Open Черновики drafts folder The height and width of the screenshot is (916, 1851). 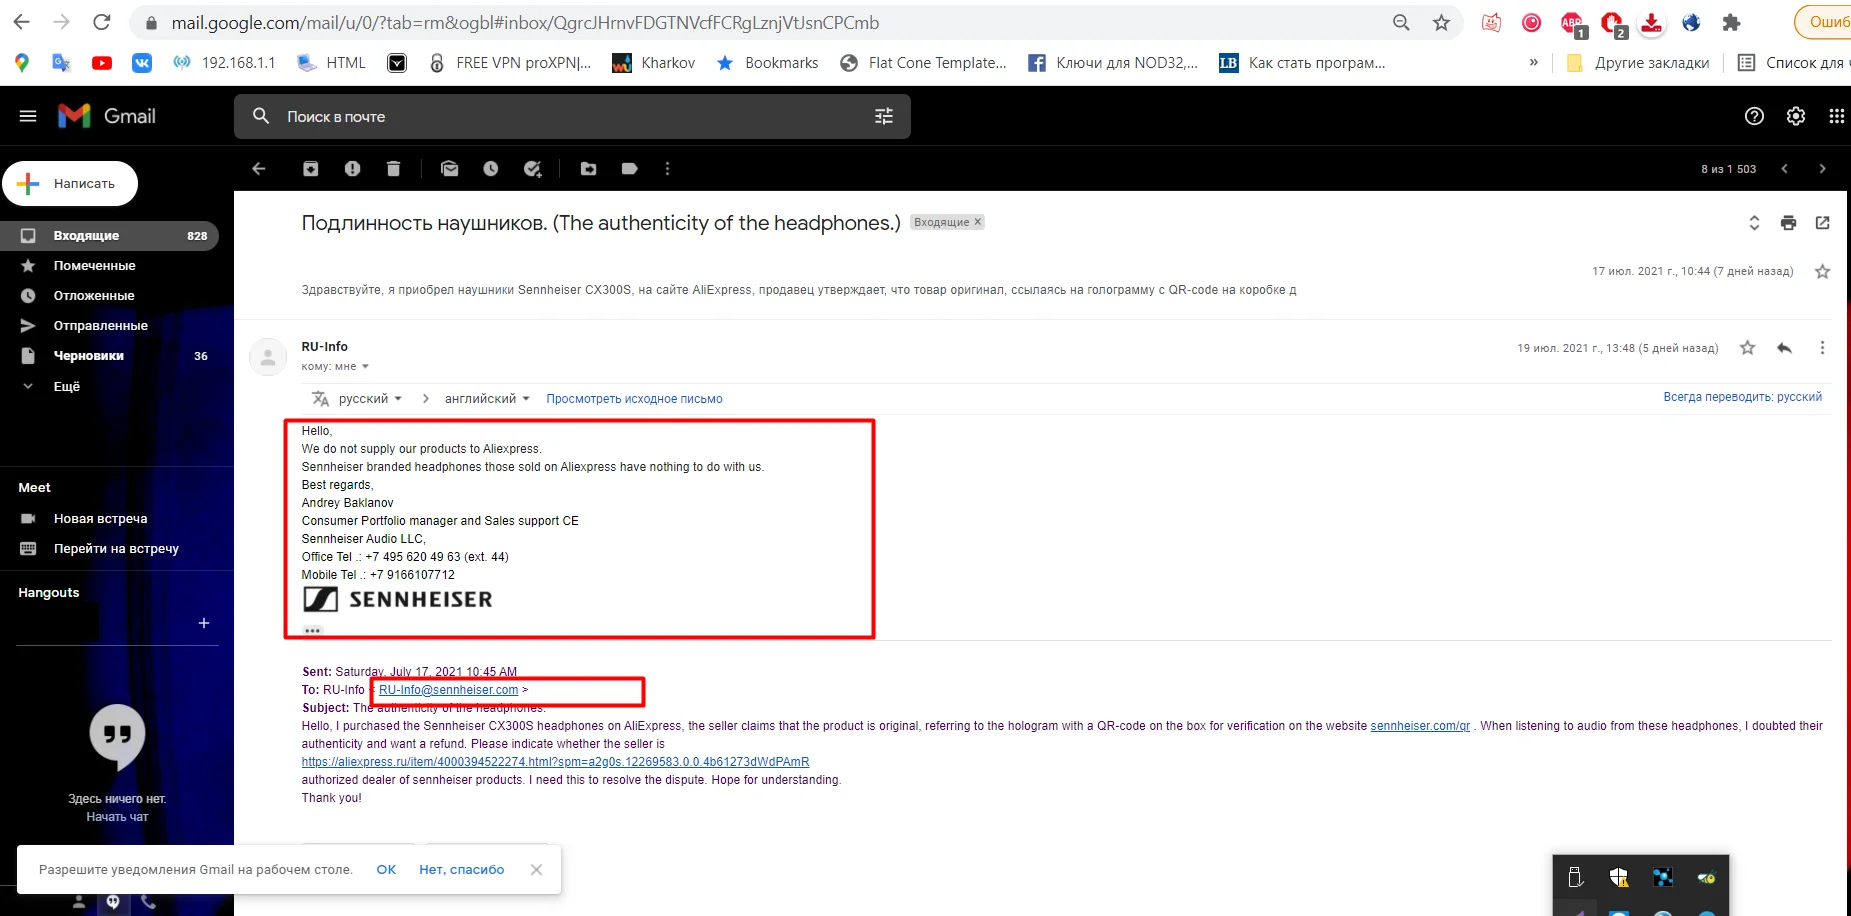(x=109, y=356)
